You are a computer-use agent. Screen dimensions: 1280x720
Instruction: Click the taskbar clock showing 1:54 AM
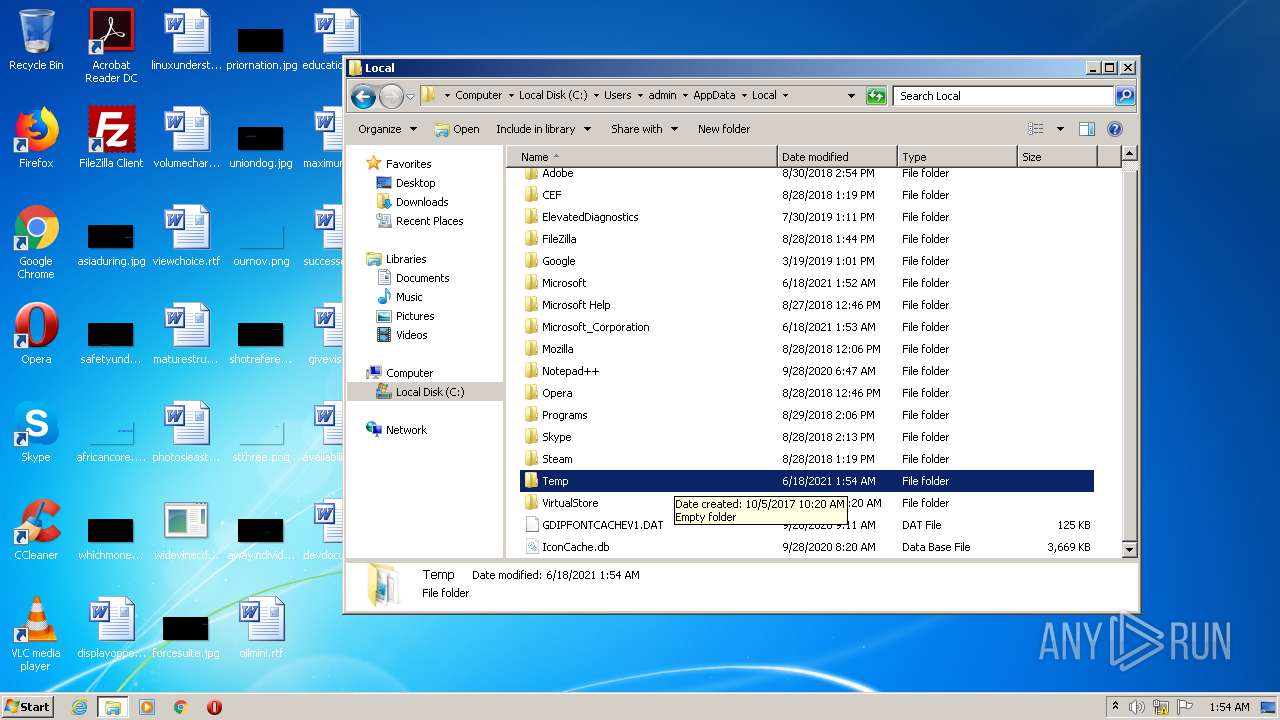pos(1229,707)
